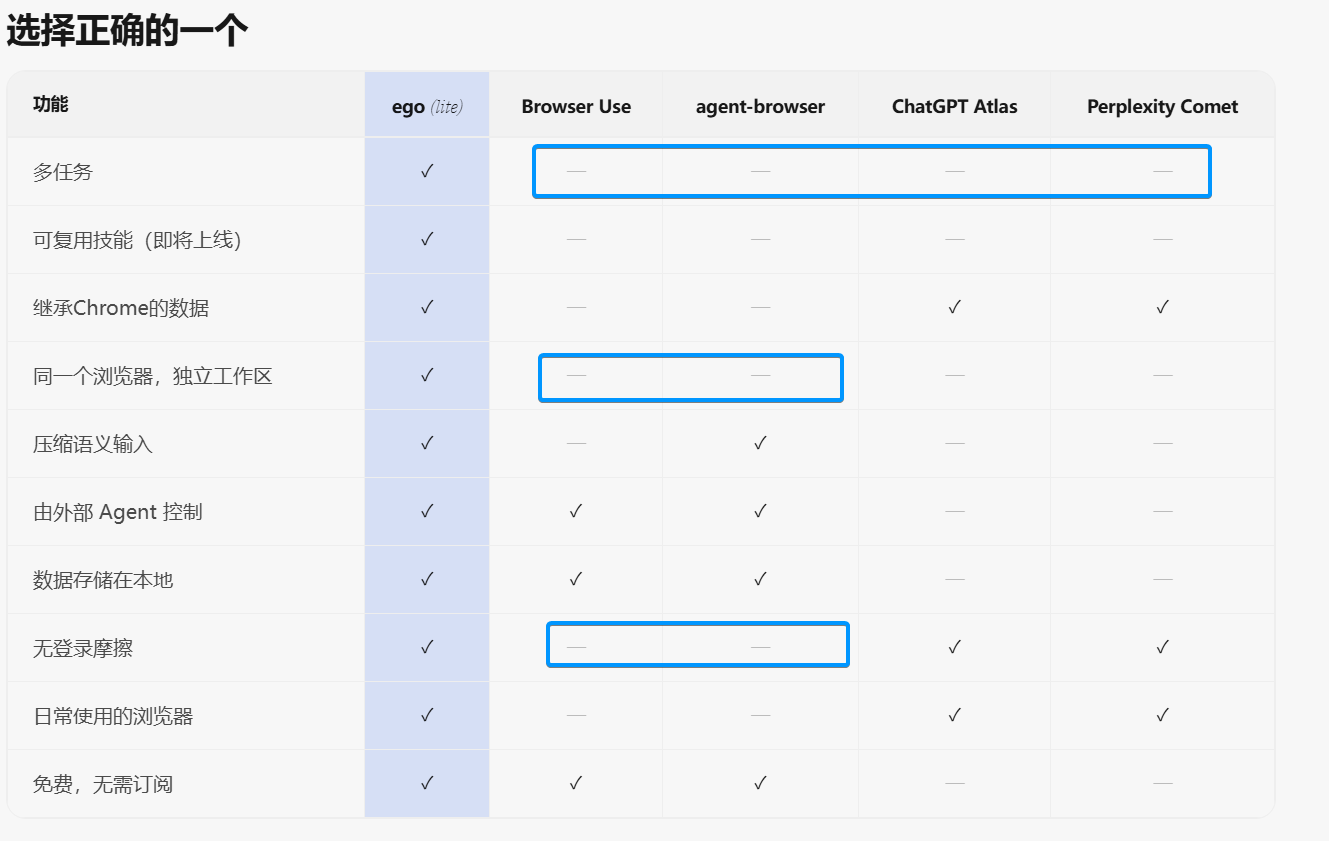Select ego checkmark in 压缩语义输入 row
This screenshot has width=1329, height=841.
click(x=427, y=443)
